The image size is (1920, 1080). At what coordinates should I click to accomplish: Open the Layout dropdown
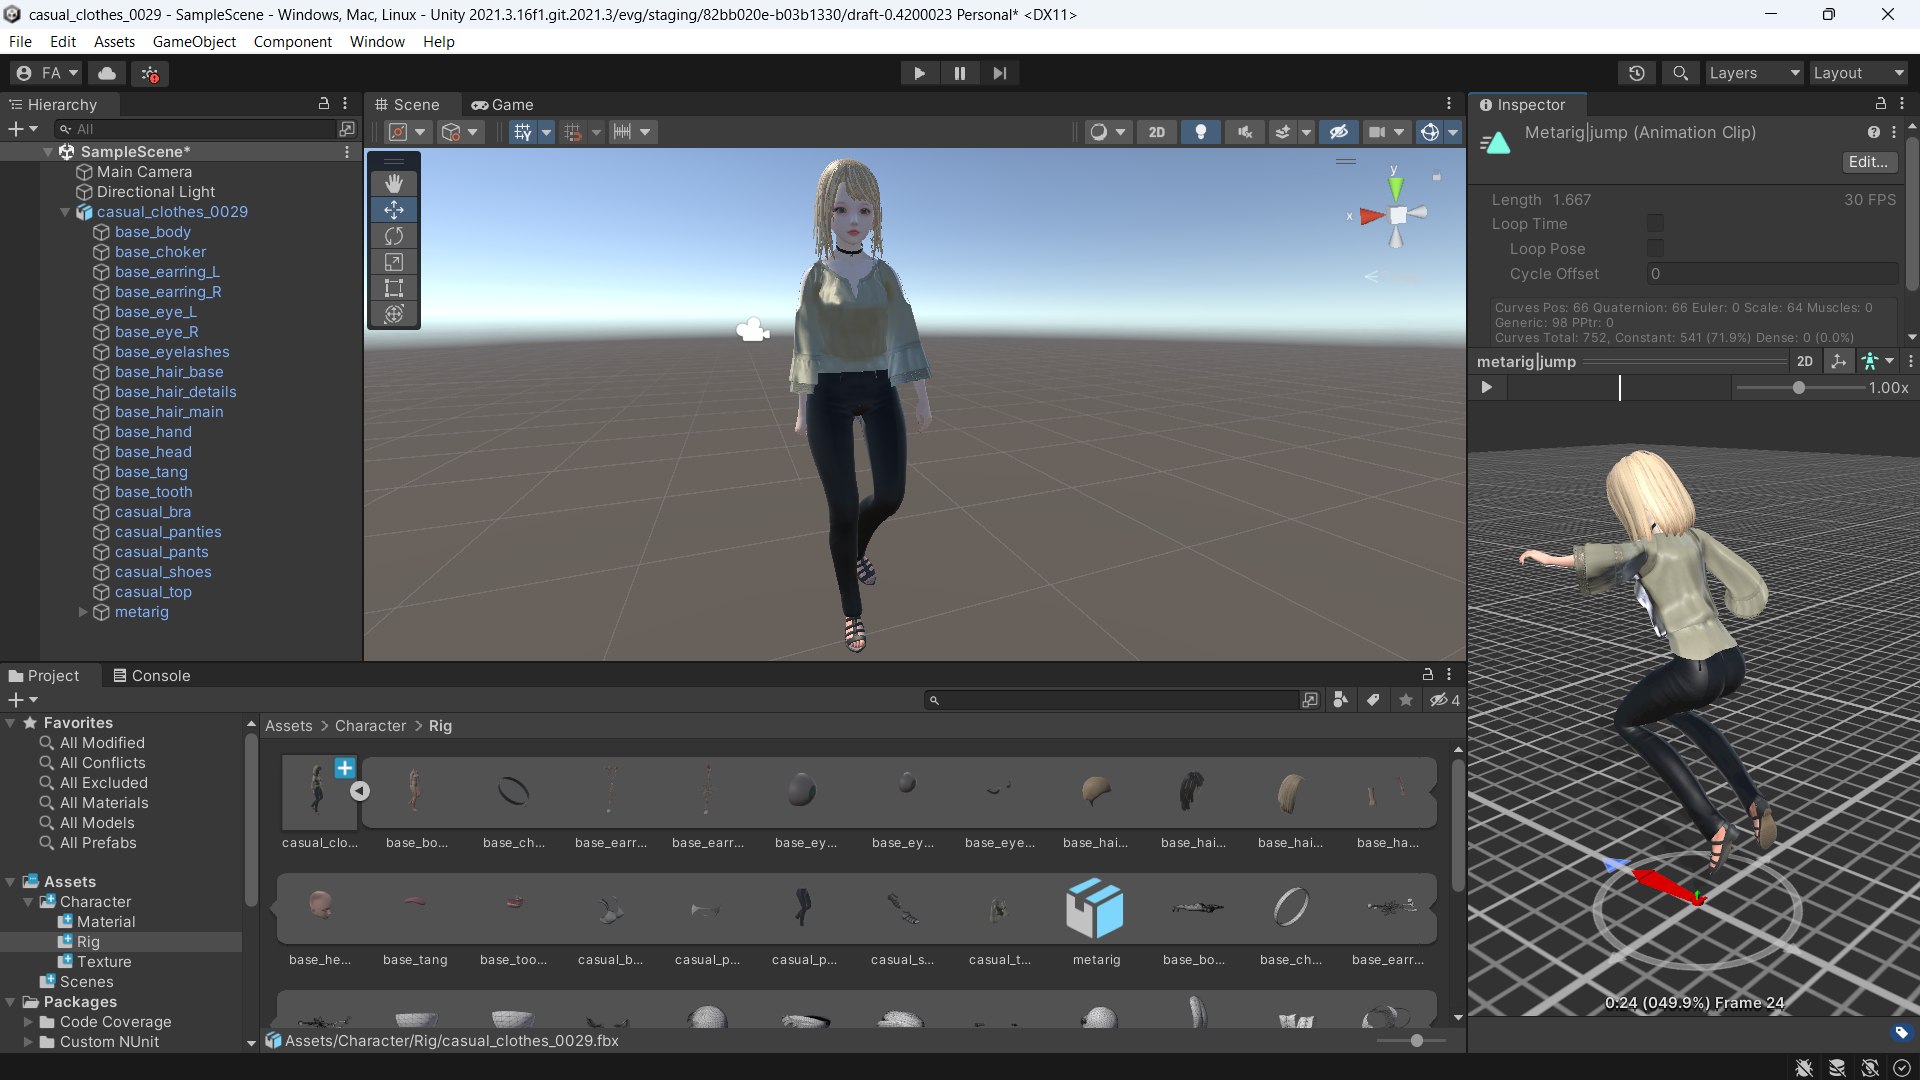pyautogui.click(x=1859, y=73)
